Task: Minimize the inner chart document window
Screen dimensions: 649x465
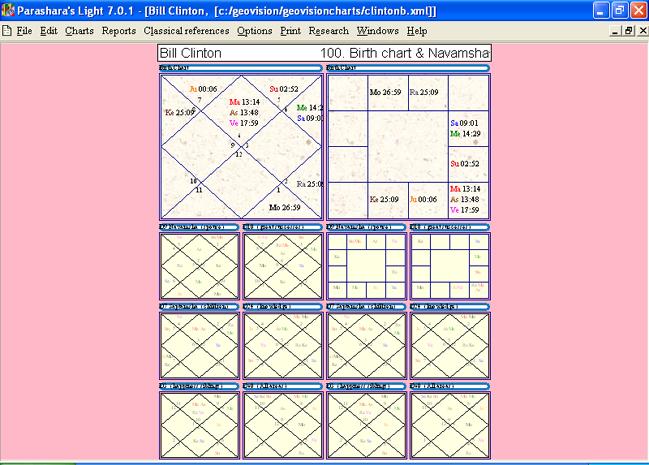Action: click(615, 31)
